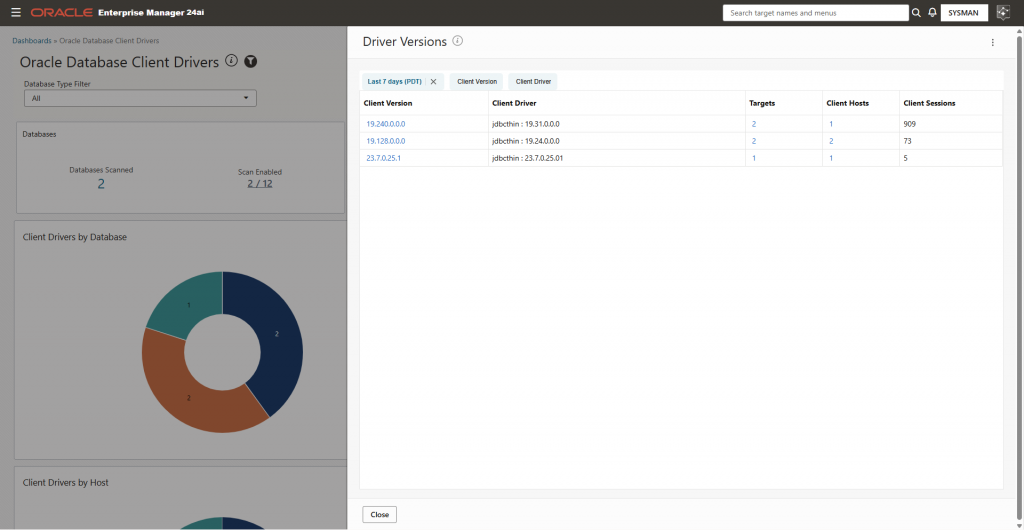
Task: Open the notifications bell
Action: point(932,12)
